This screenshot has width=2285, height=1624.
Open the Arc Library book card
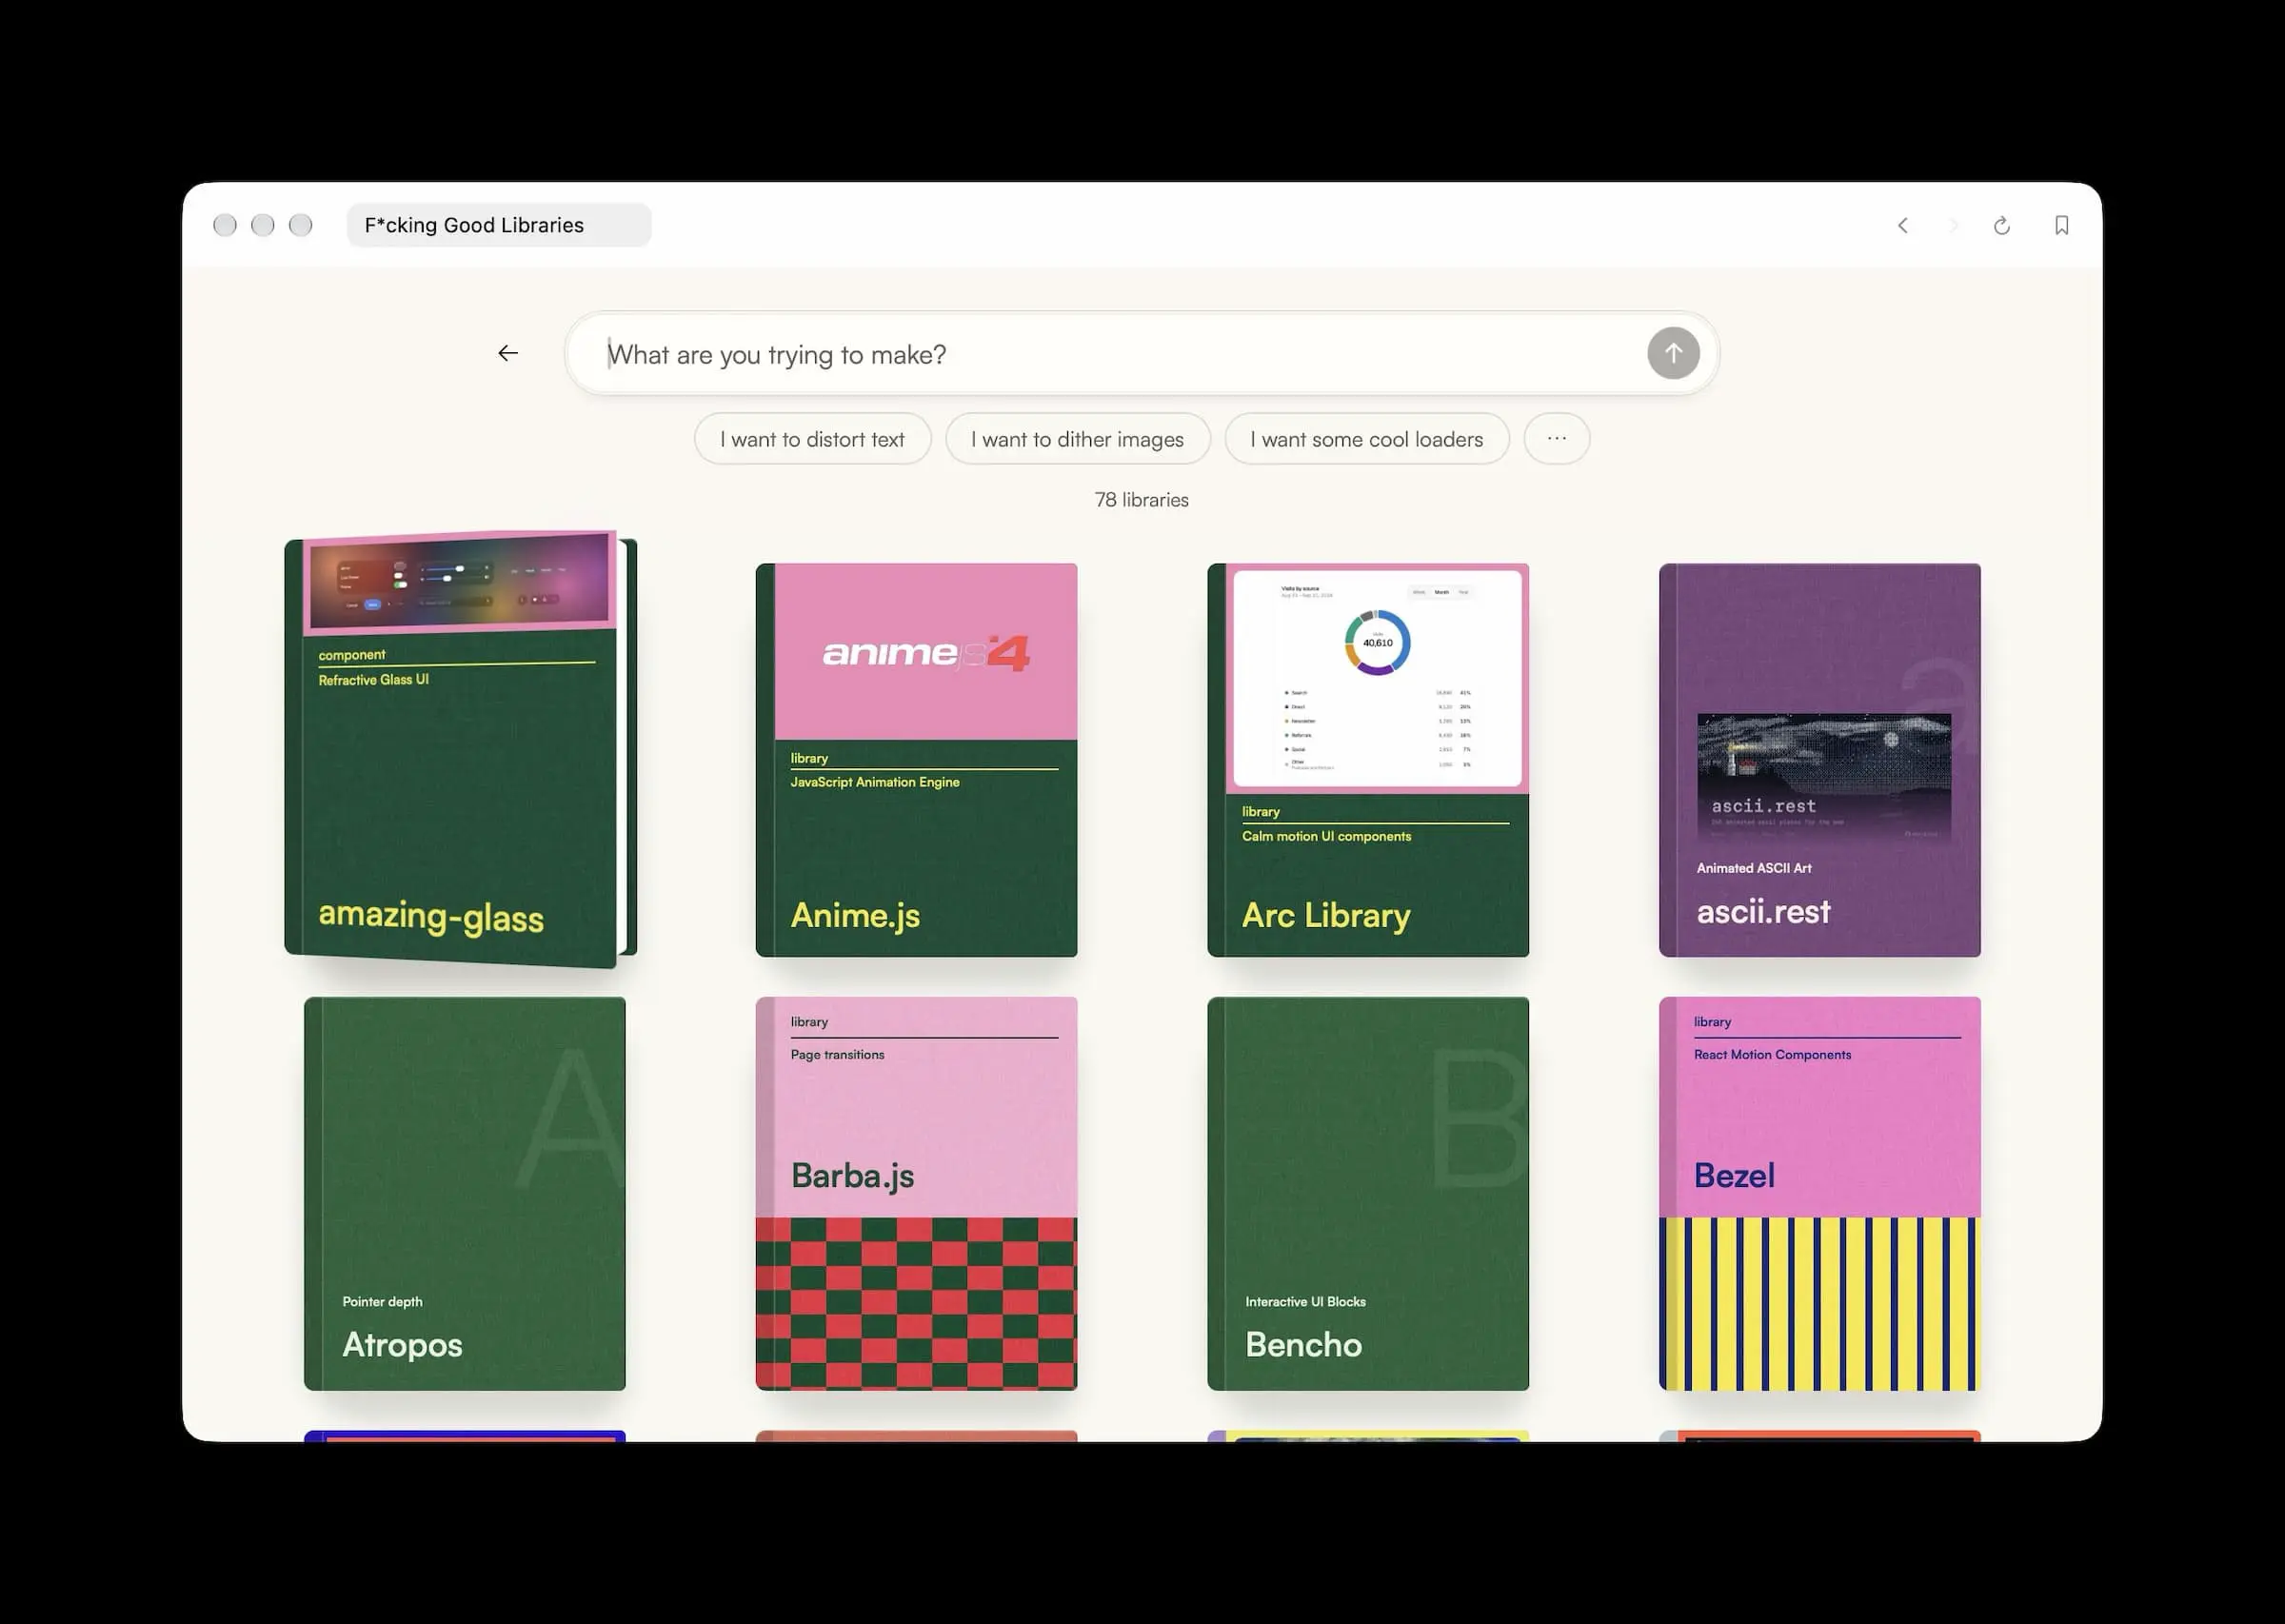pos(1368,760)
